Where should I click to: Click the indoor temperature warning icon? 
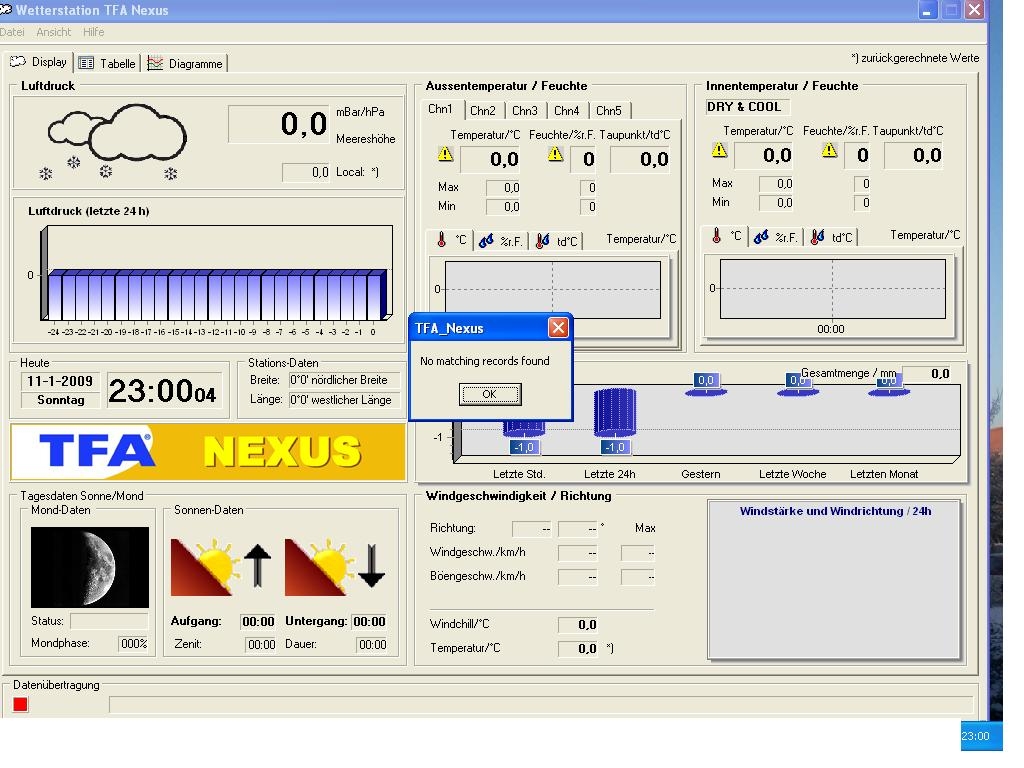click(x=719, y=150)
